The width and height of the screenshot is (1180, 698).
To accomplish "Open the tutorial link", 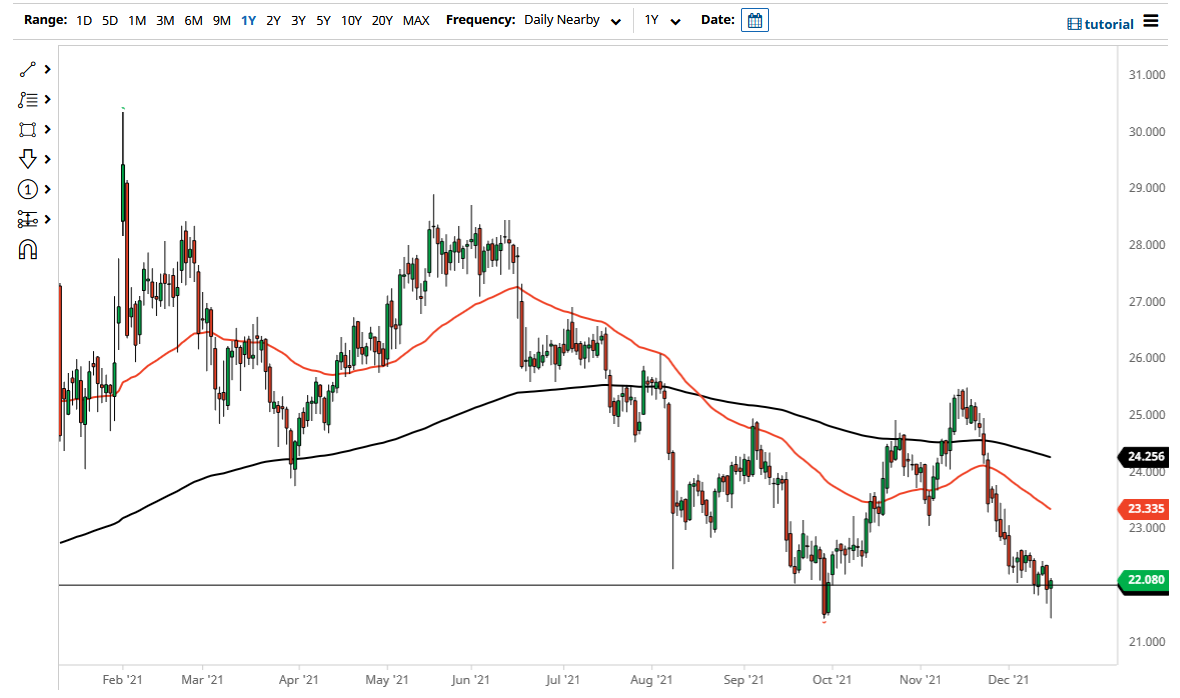I will 1109,24.
